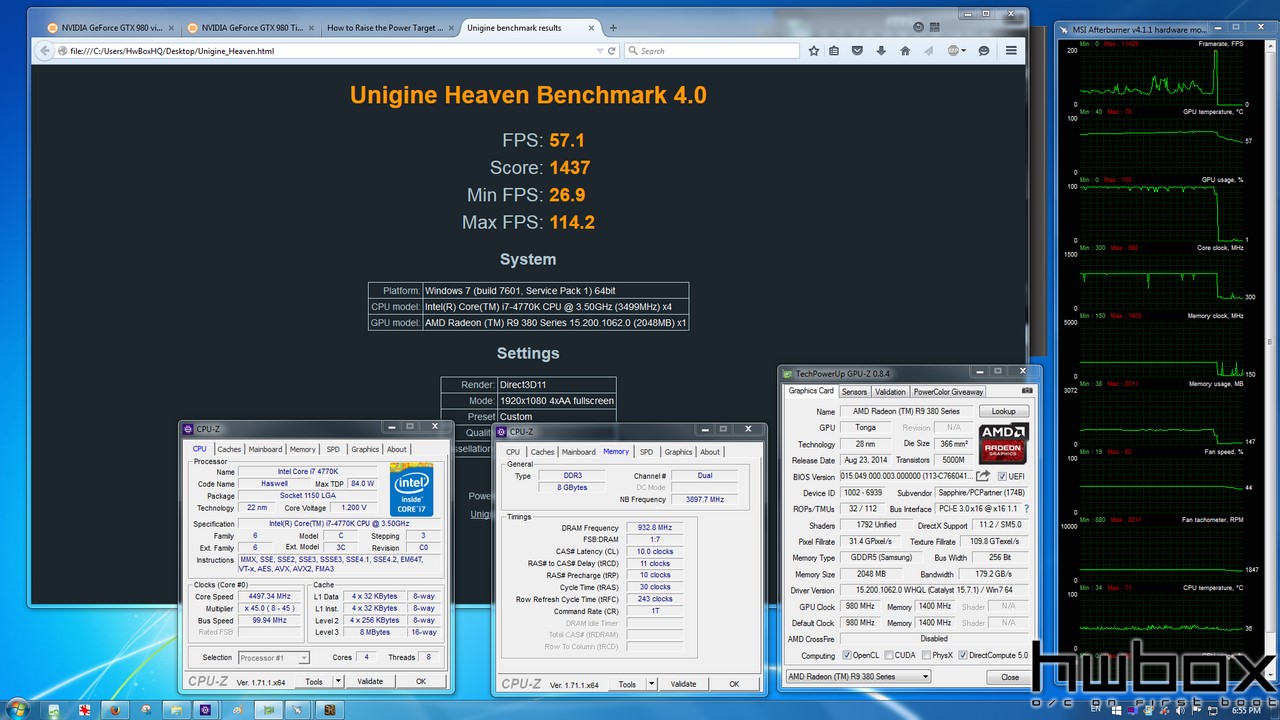Viewport: 1280px width, 720px height.
Task: Click the Core Speed value 4497.34 MHz
Action: (269, 596)
